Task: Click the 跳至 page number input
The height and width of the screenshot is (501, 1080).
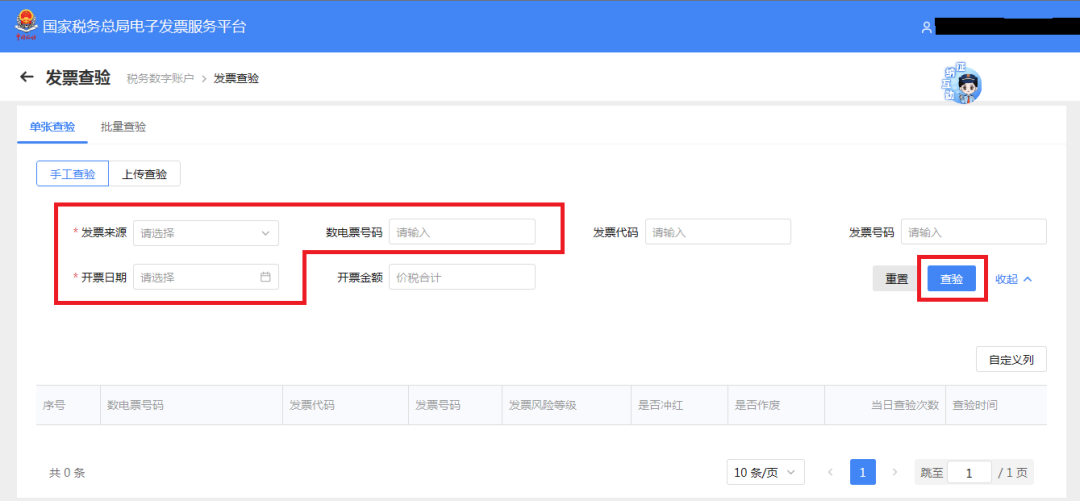Action: 969,473
